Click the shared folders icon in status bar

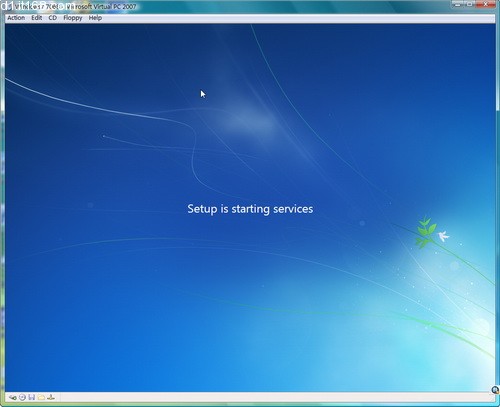[x=41, y=397]
